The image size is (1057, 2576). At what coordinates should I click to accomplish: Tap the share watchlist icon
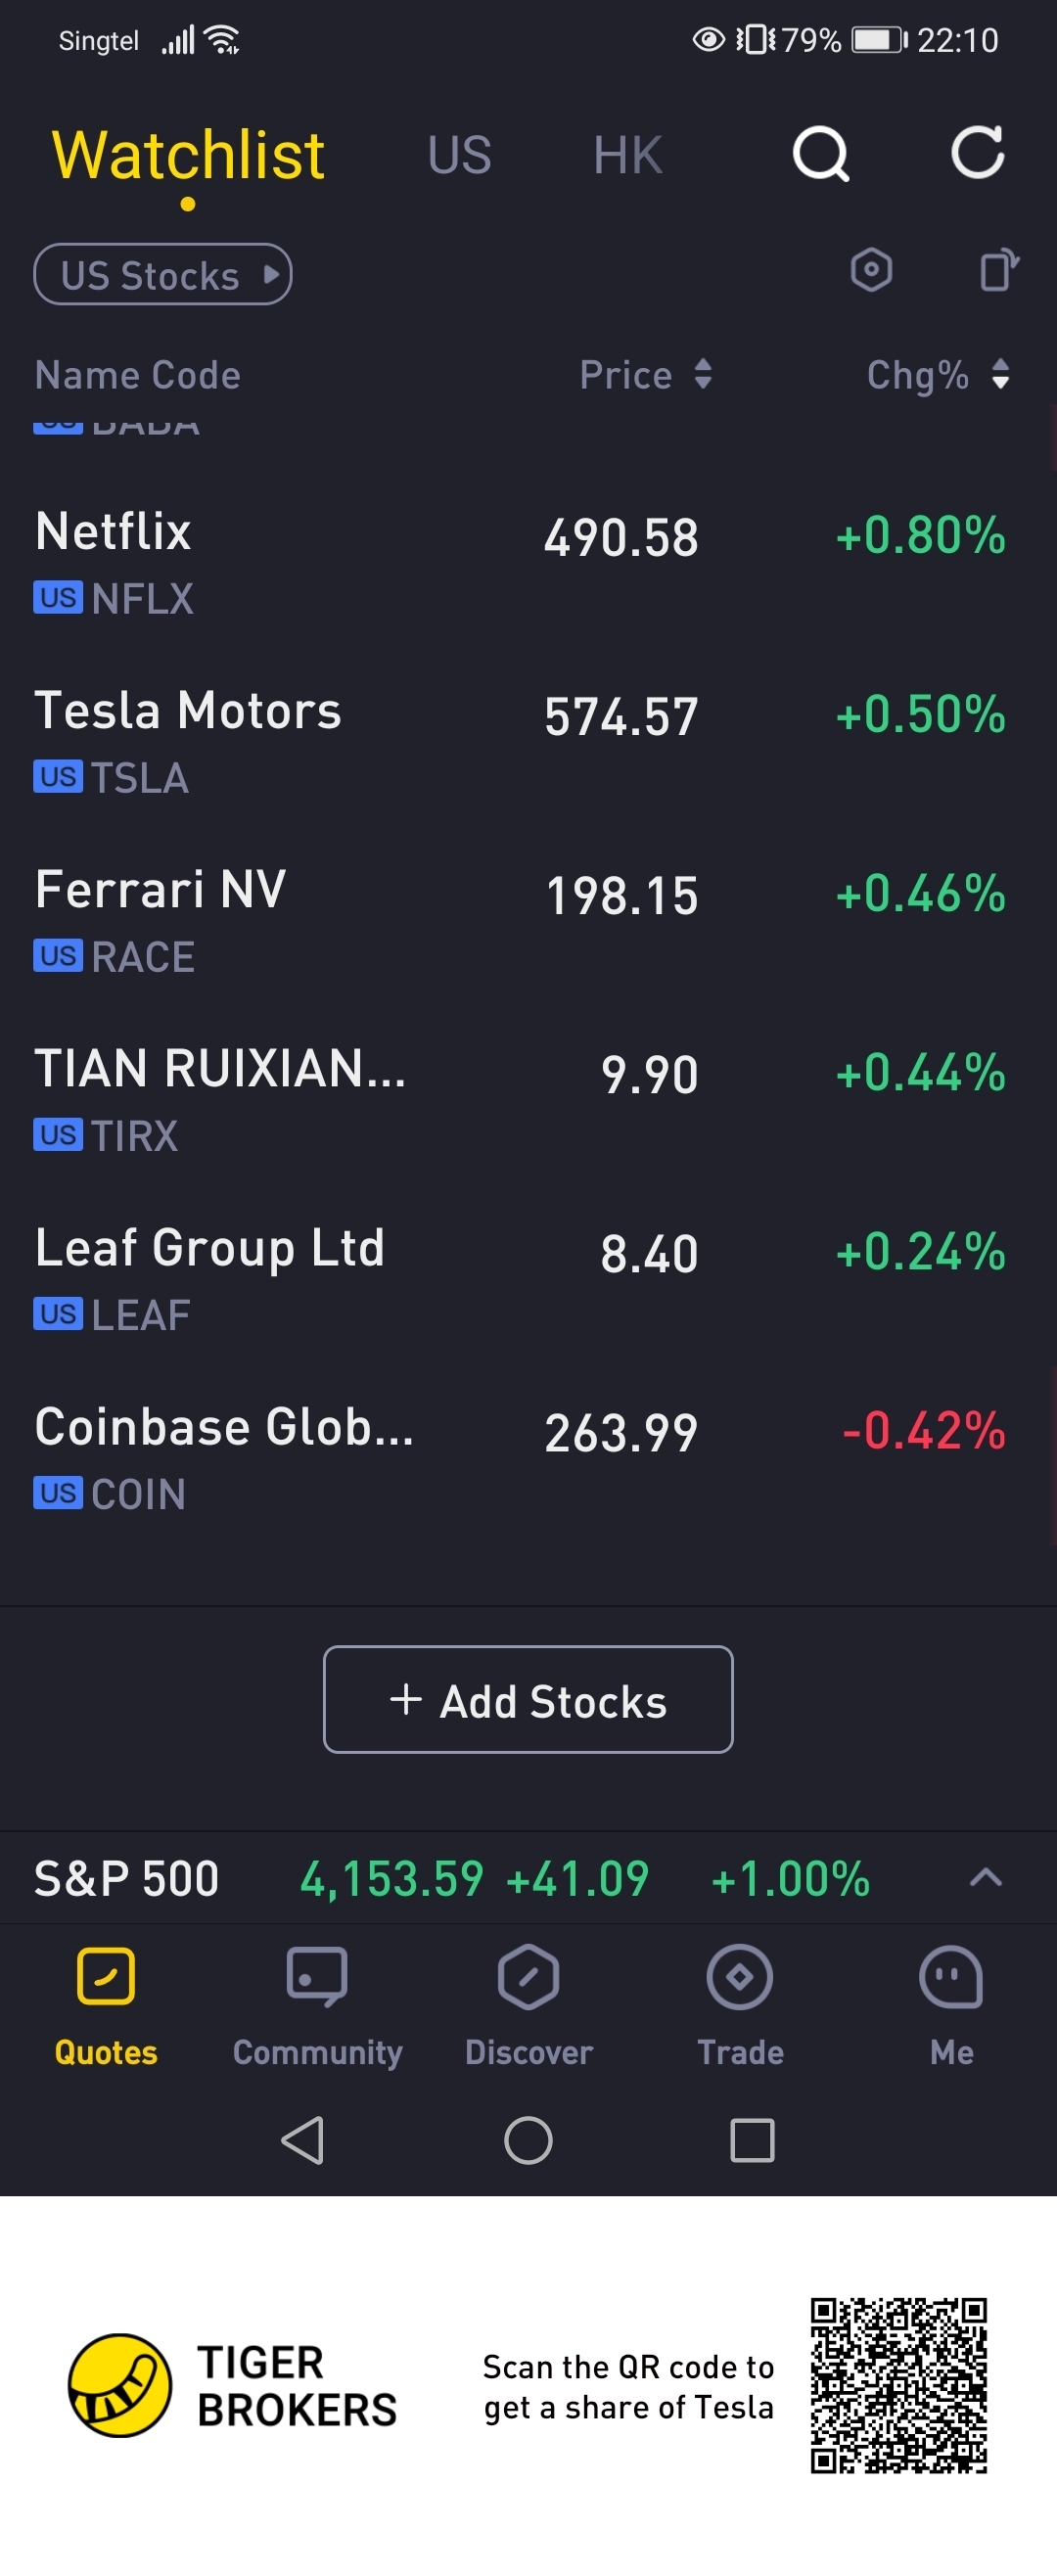pos(999,270)
